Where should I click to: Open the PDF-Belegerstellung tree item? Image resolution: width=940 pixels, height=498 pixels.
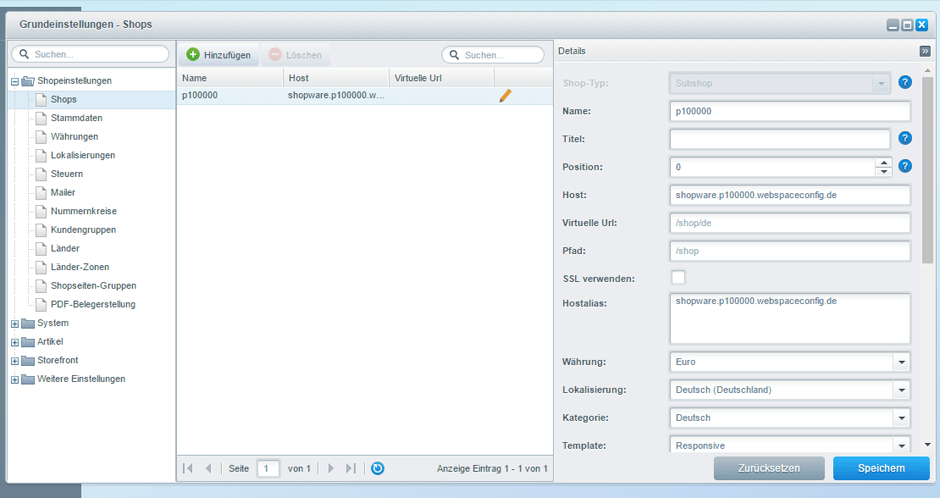pos(93,304)
